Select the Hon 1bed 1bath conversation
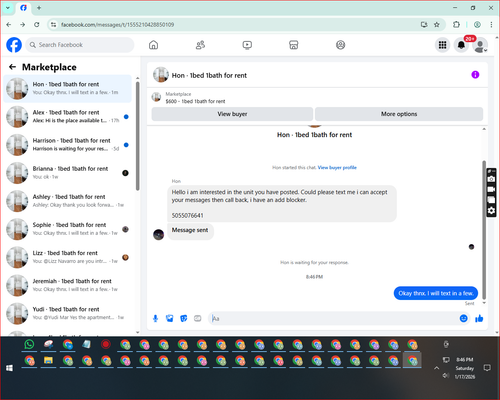The height and width of the screenshot is (400, 500). point(68,89)
